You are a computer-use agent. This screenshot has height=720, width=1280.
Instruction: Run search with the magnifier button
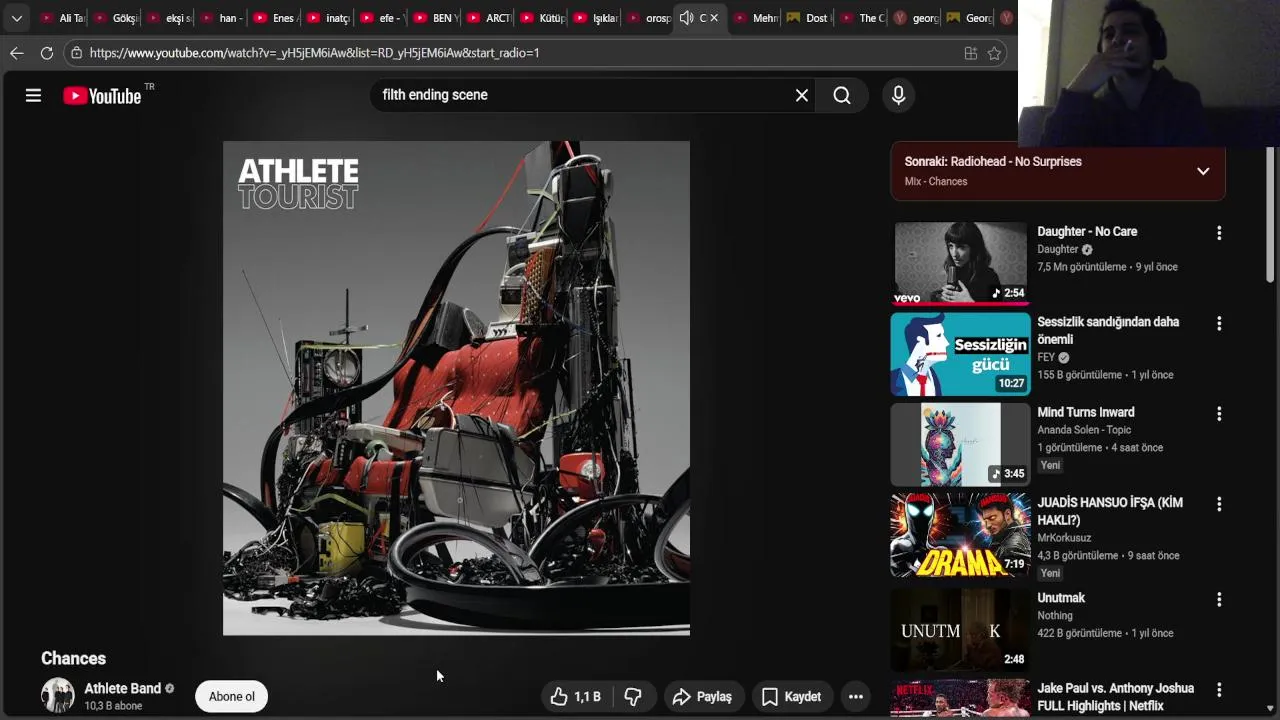842,95
